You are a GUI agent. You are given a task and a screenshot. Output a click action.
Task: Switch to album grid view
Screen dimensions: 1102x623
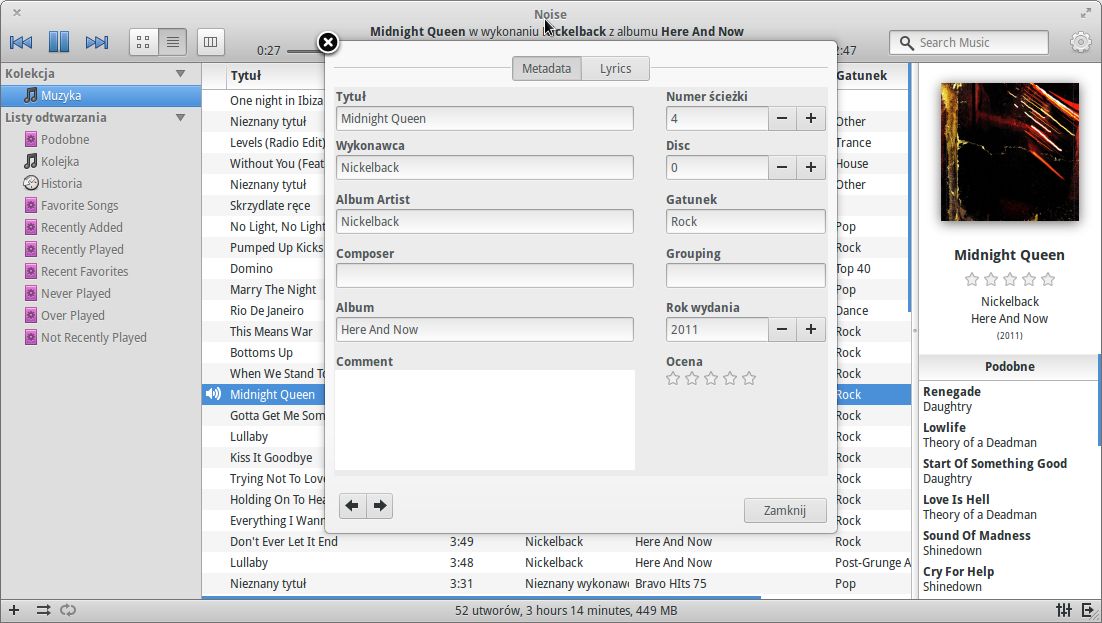[143, 42]
